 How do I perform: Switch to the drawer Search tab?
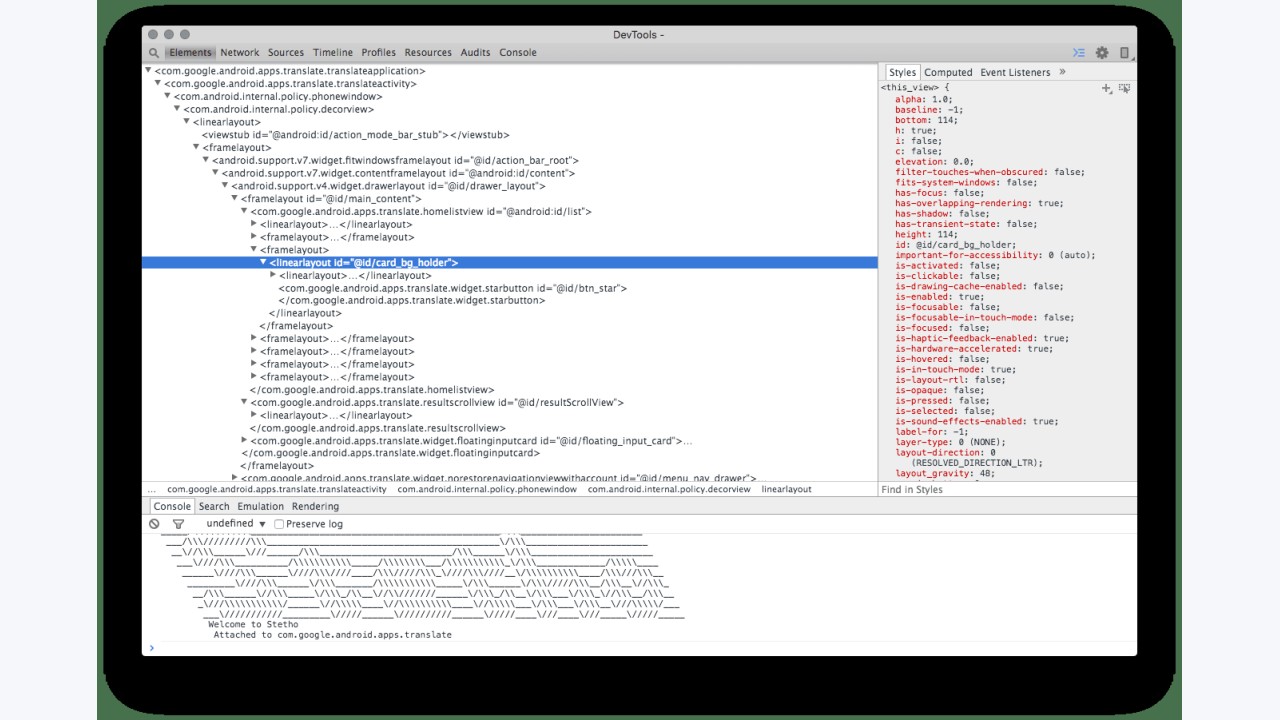tap(214, 507)
